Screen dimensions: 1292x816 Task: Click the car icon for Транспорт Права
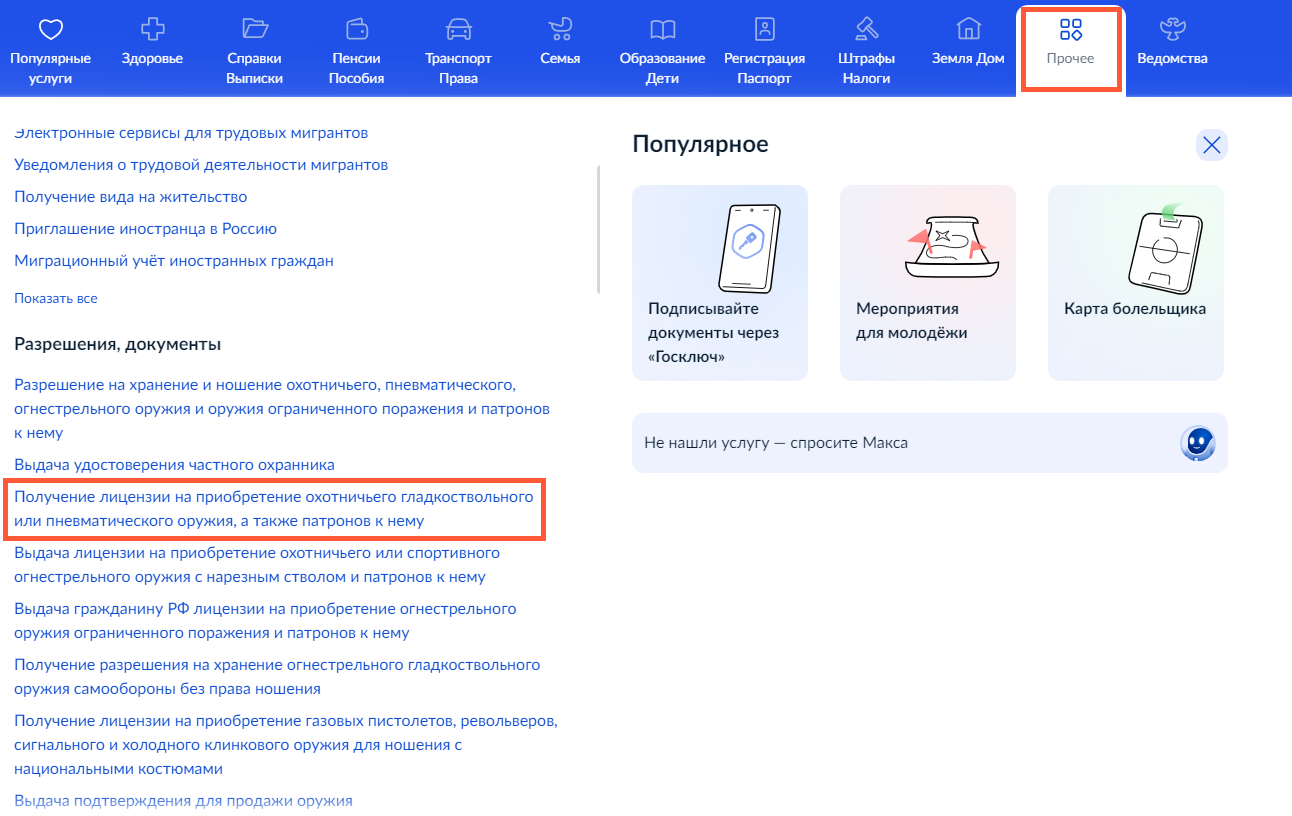click(458, 29)
